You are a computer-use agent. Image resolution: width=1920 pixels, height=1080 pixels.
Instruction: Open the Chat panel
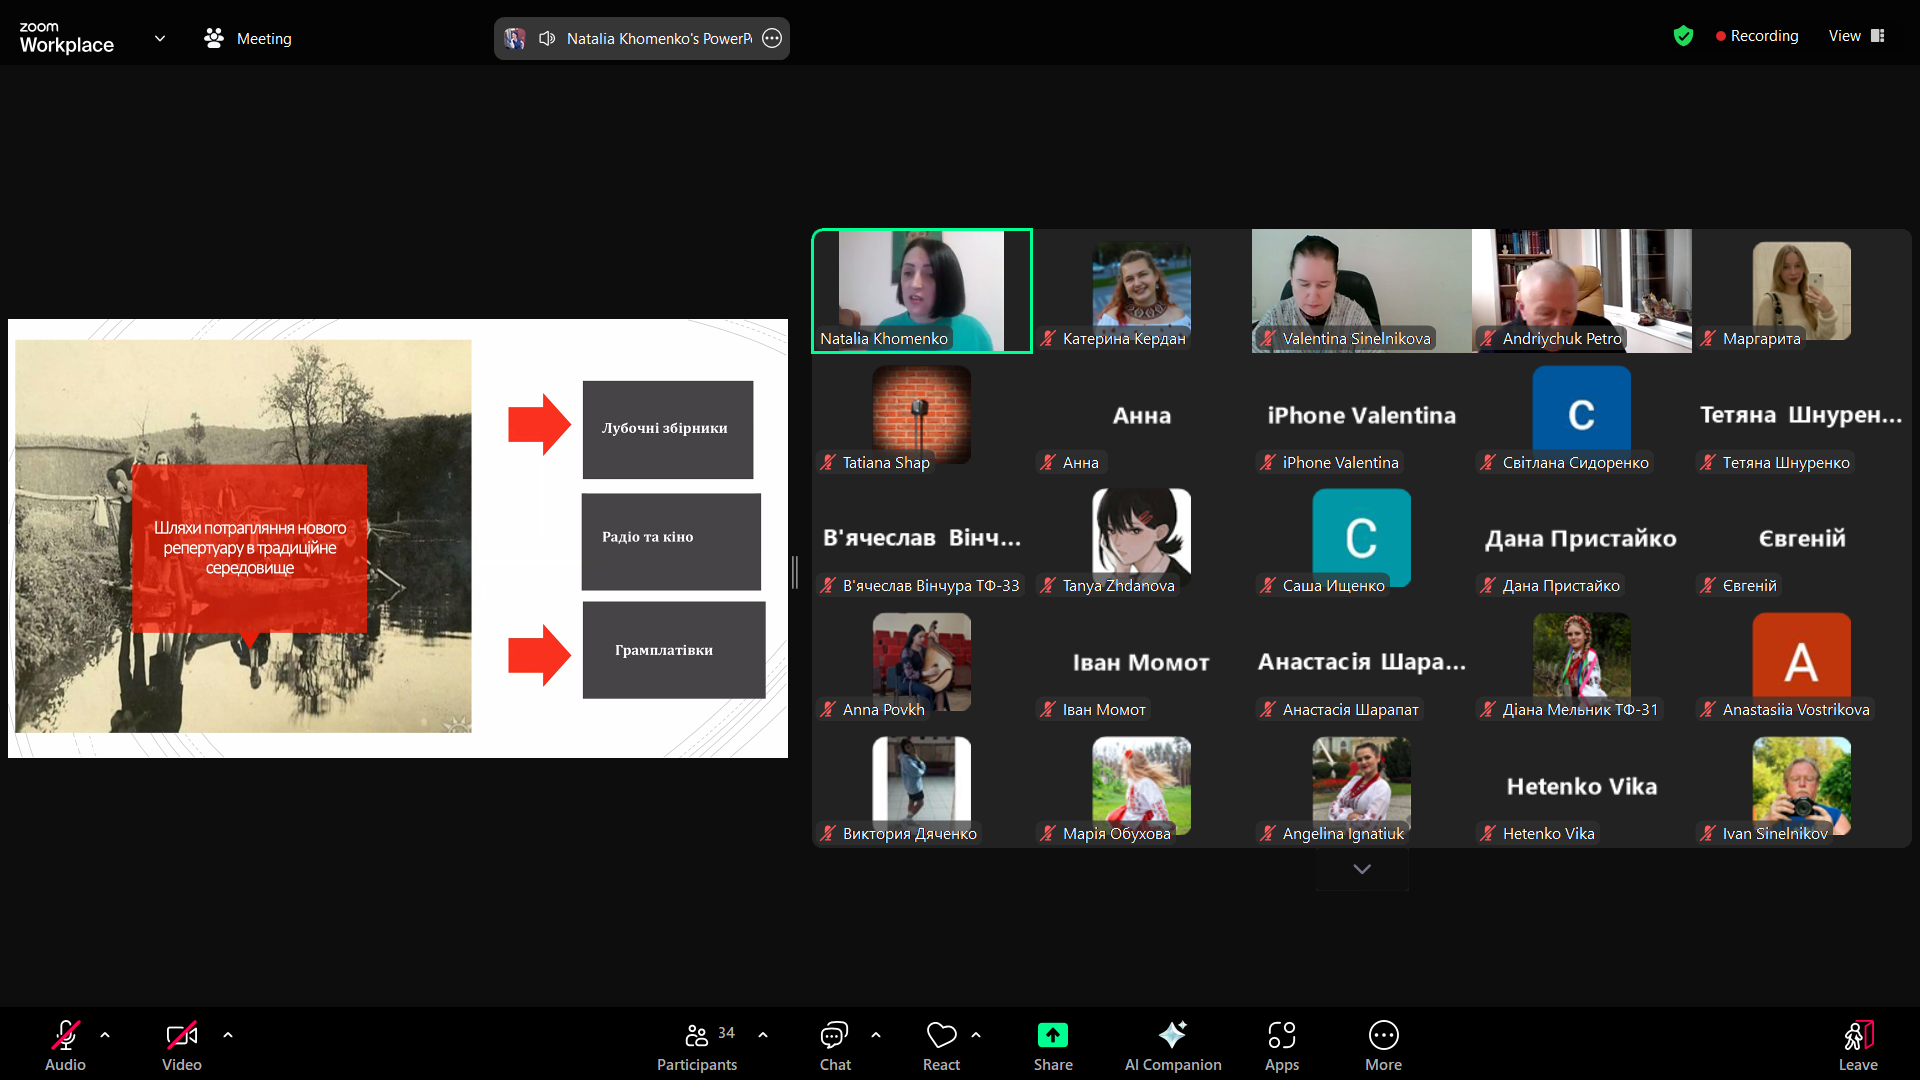(x=835, y=1045)
